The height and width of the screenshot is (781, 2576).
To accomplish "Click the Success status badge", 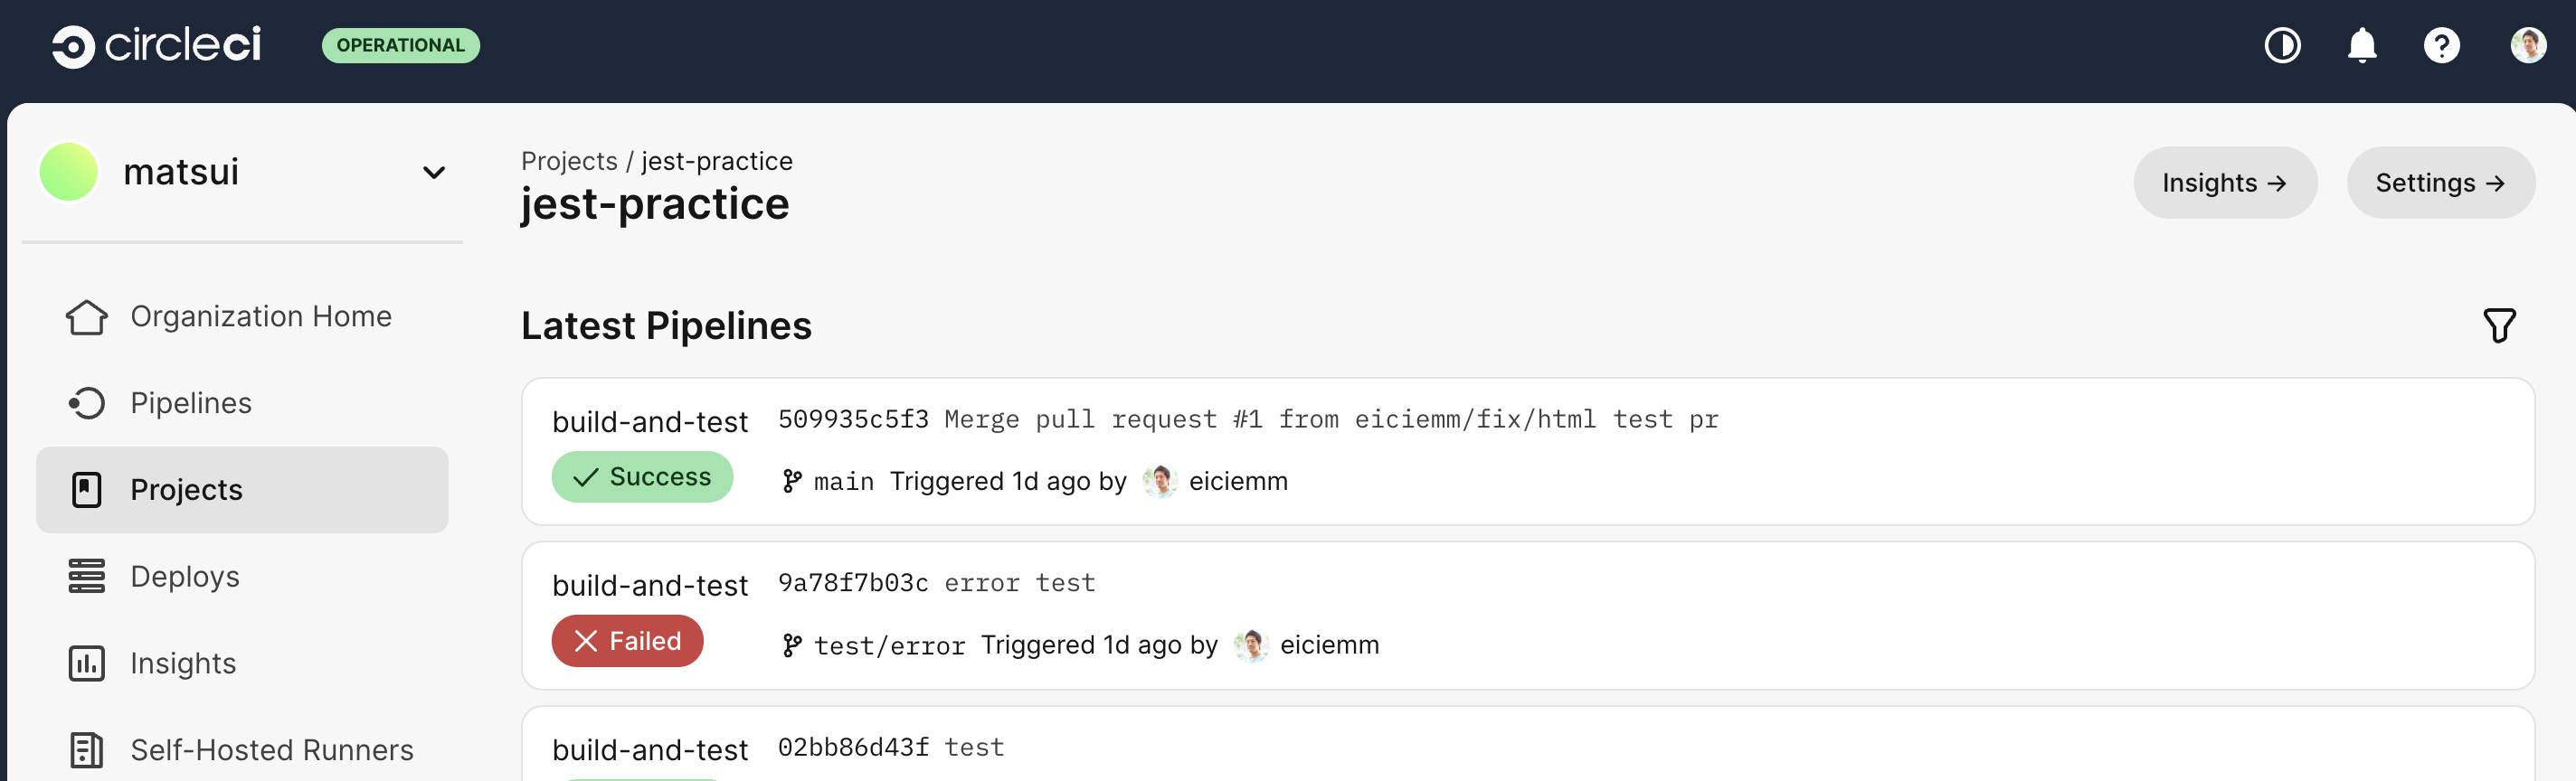I will pos(642,477).
